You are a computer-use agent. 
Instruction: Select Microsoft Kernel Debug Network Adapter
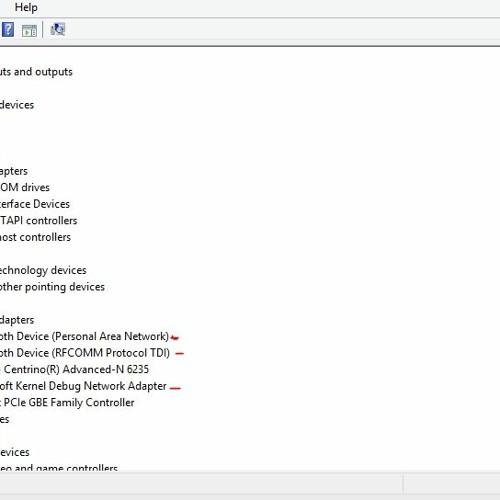coord(83,386)
